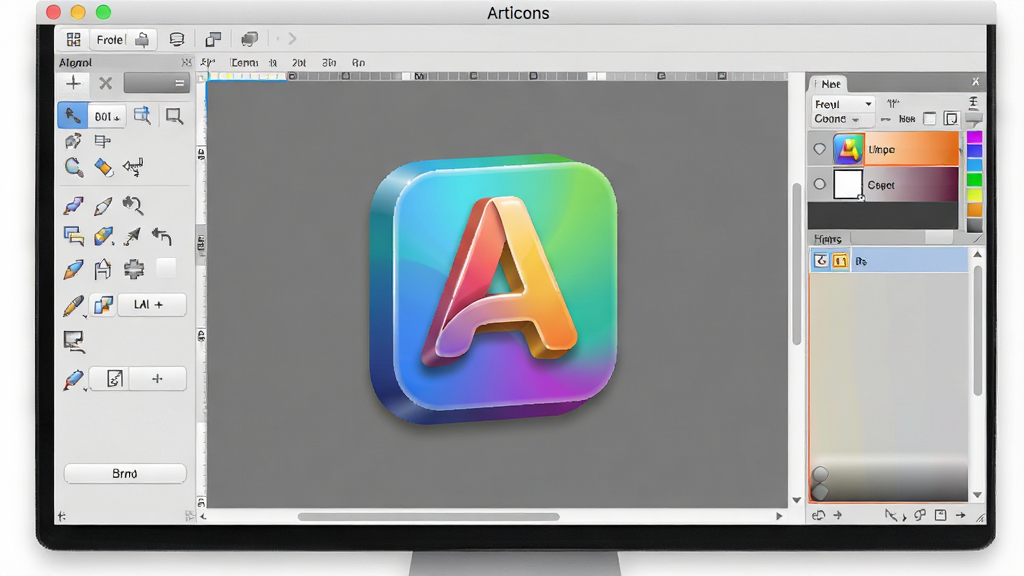Select the purple blue brush stroke tool
Viewport: 1024px width, 576px height.
click(x=73, y=206)
